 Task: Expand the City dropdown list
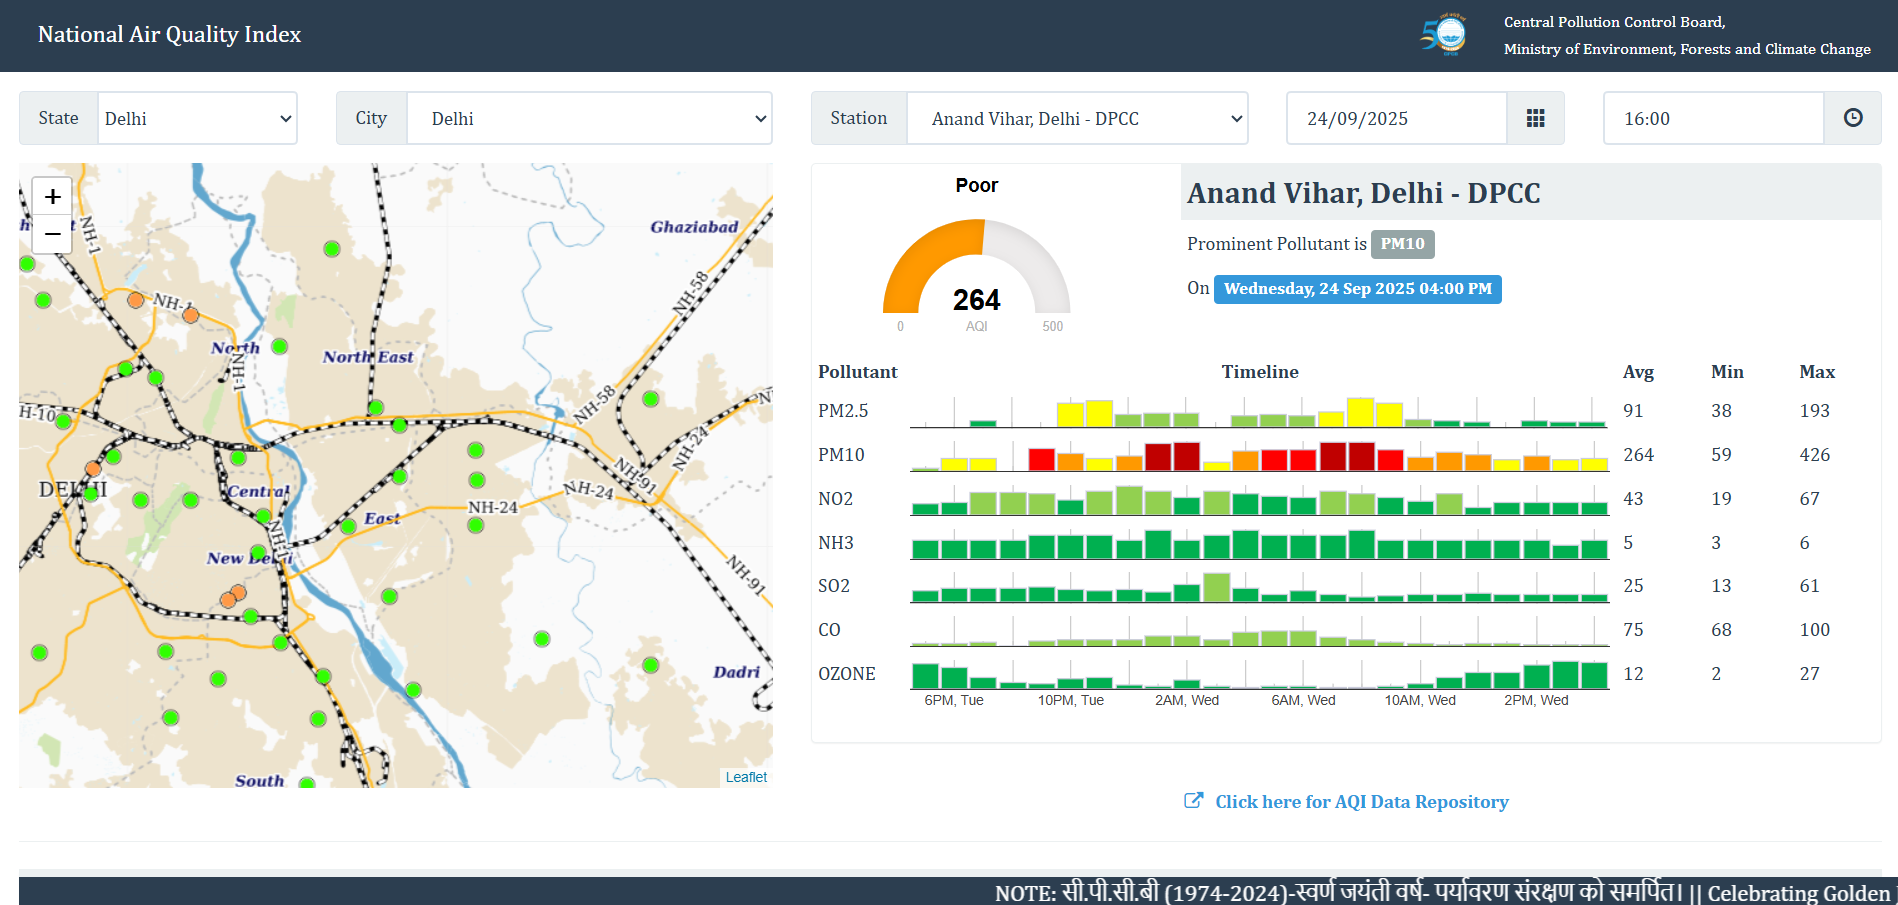pyautogui.click(x=589, y=119)
